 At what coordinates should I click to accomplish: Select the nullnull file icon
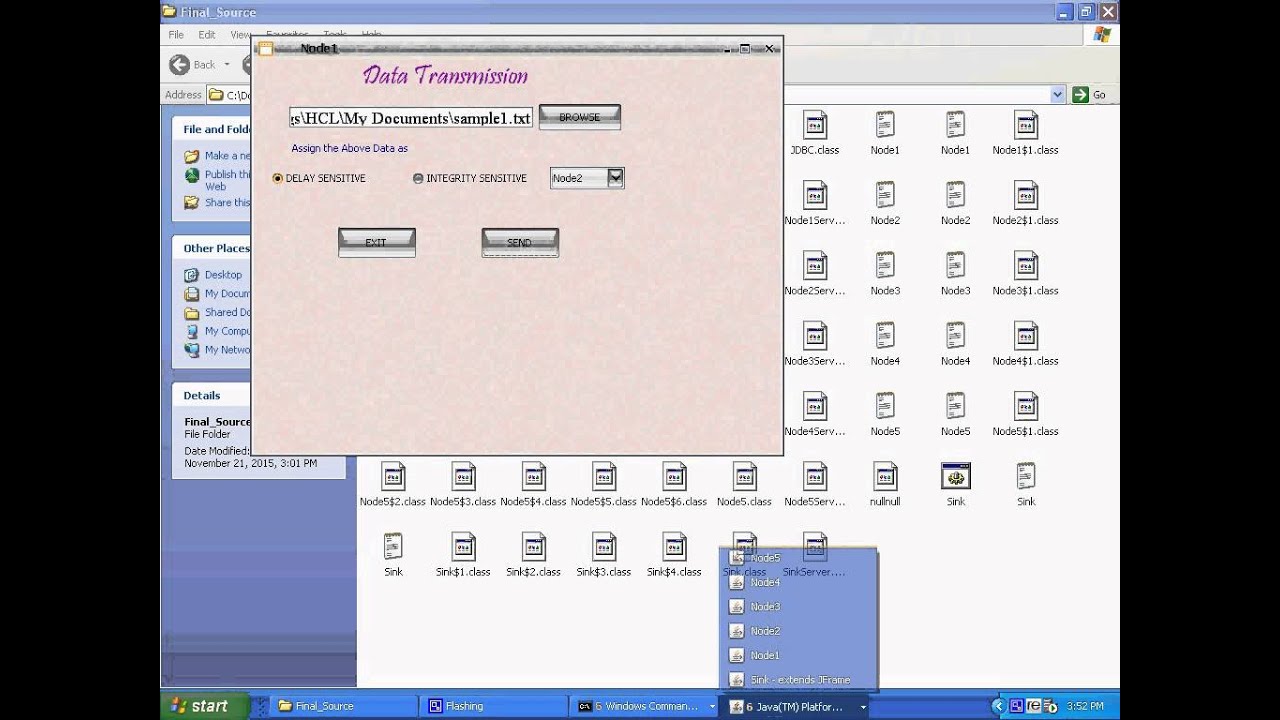tap(885, 477)
